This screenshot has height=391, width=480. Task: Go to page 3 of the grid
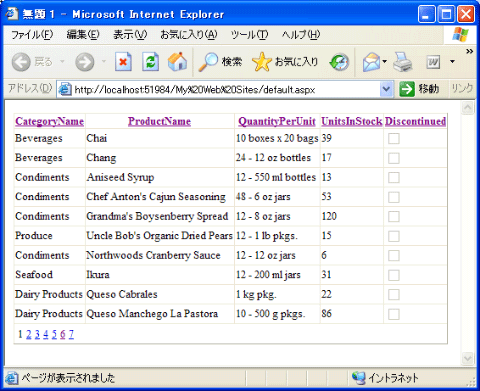37,334
